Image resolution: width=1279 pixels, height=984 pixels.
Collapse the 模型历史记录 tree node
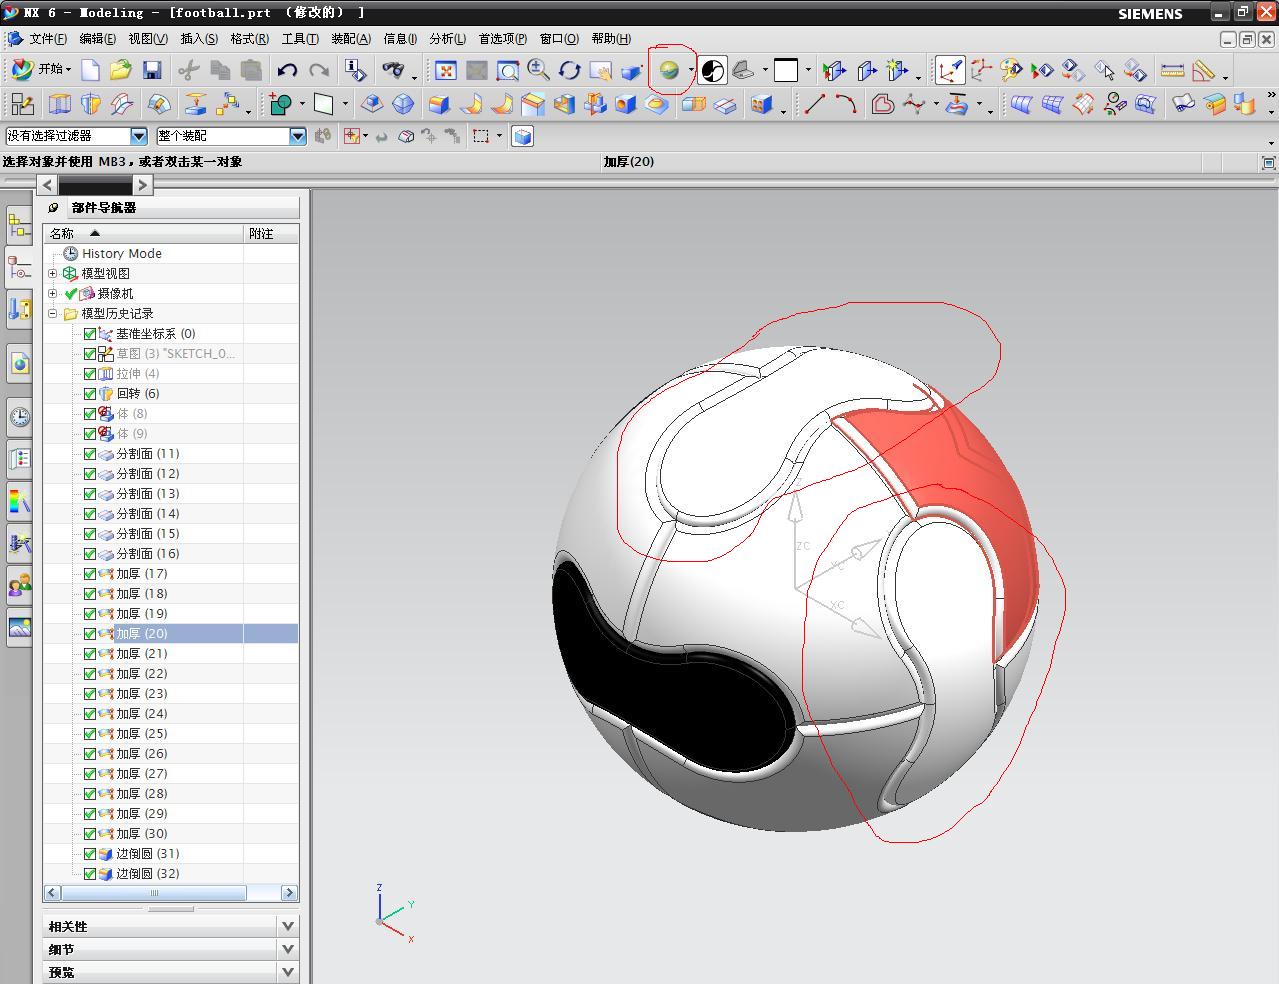[53, 313]
